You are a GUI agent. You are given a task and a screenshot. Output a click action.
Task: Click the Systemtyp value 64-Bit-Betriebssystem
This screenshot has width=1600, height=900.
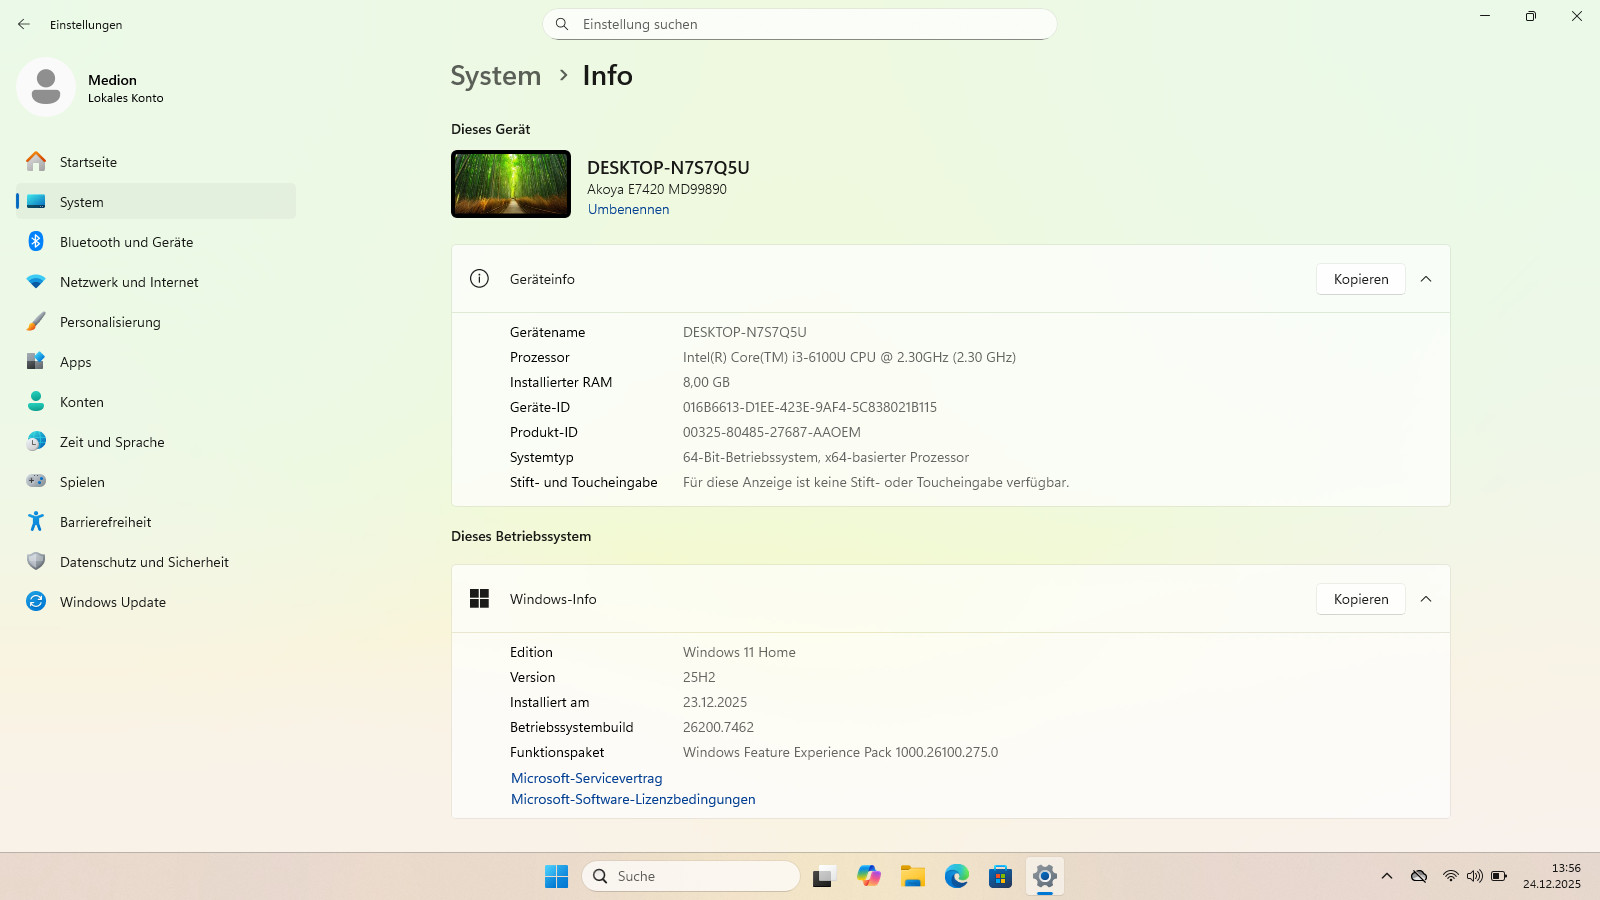coord(826,457)
